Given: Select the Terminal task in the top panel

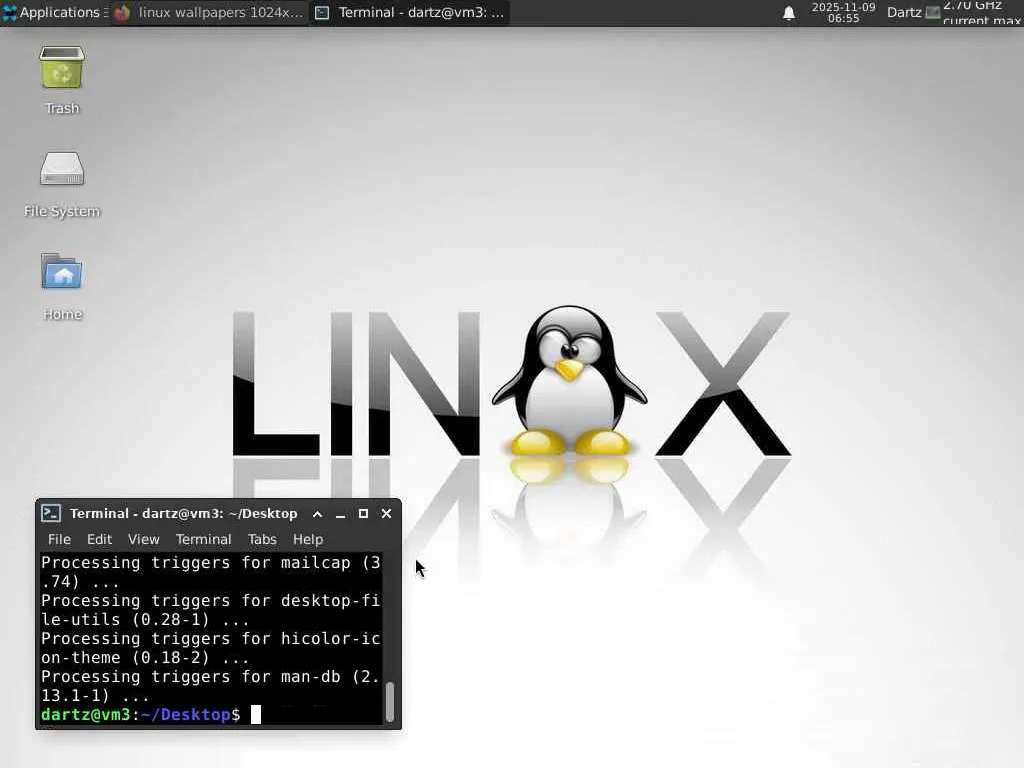Looking at the screenshot, I should [409, 12].
